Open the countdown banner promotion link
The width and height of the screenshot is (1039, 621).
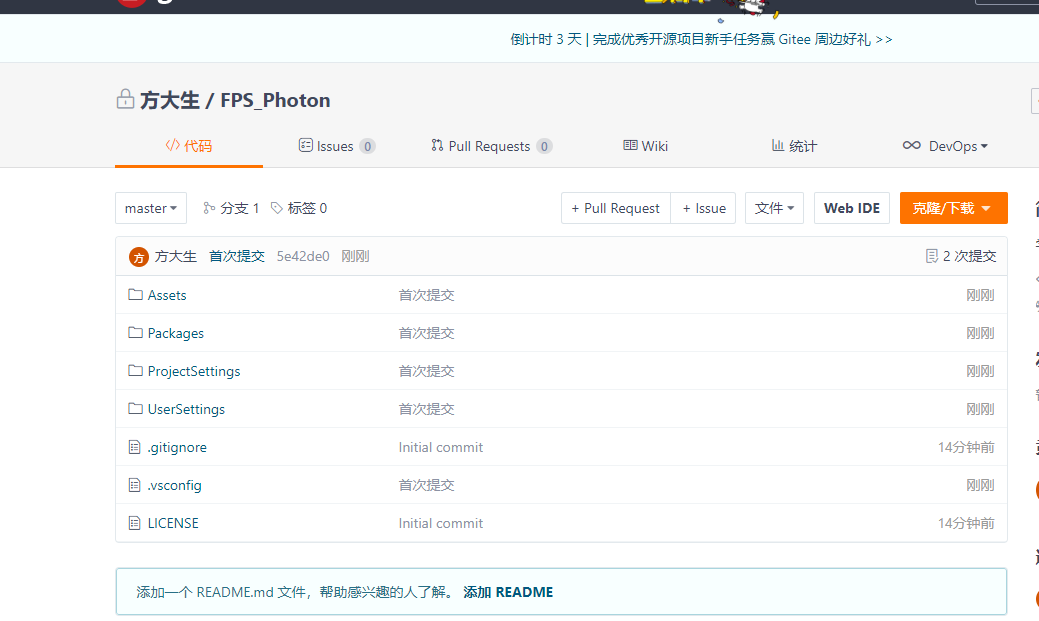701,39
